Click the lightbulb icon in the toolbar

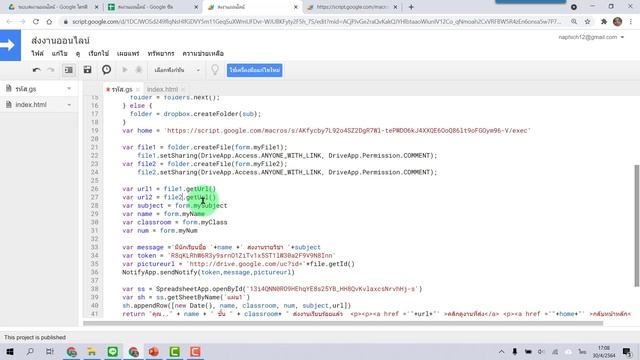[x=215, y=70]
